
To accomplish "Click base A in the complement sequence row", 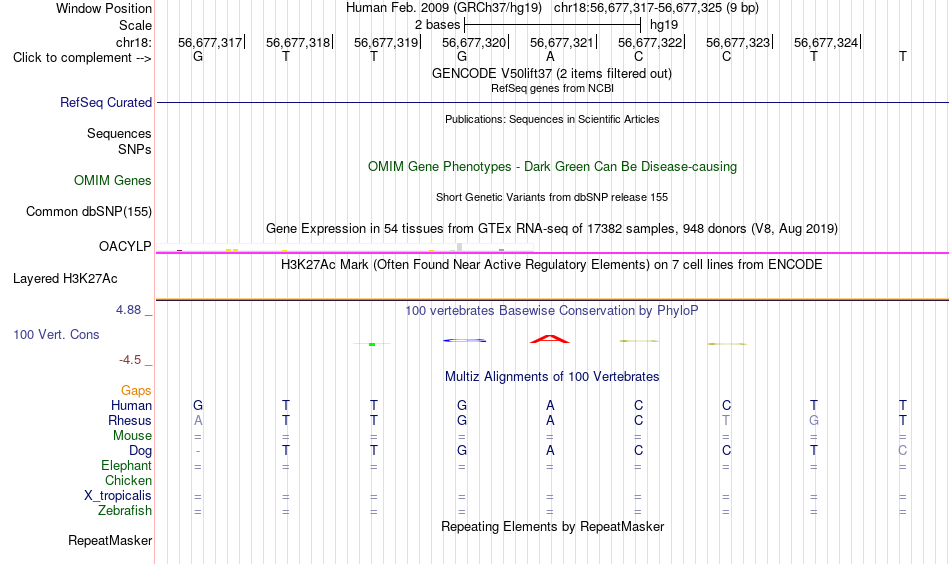I will (550, 57).
